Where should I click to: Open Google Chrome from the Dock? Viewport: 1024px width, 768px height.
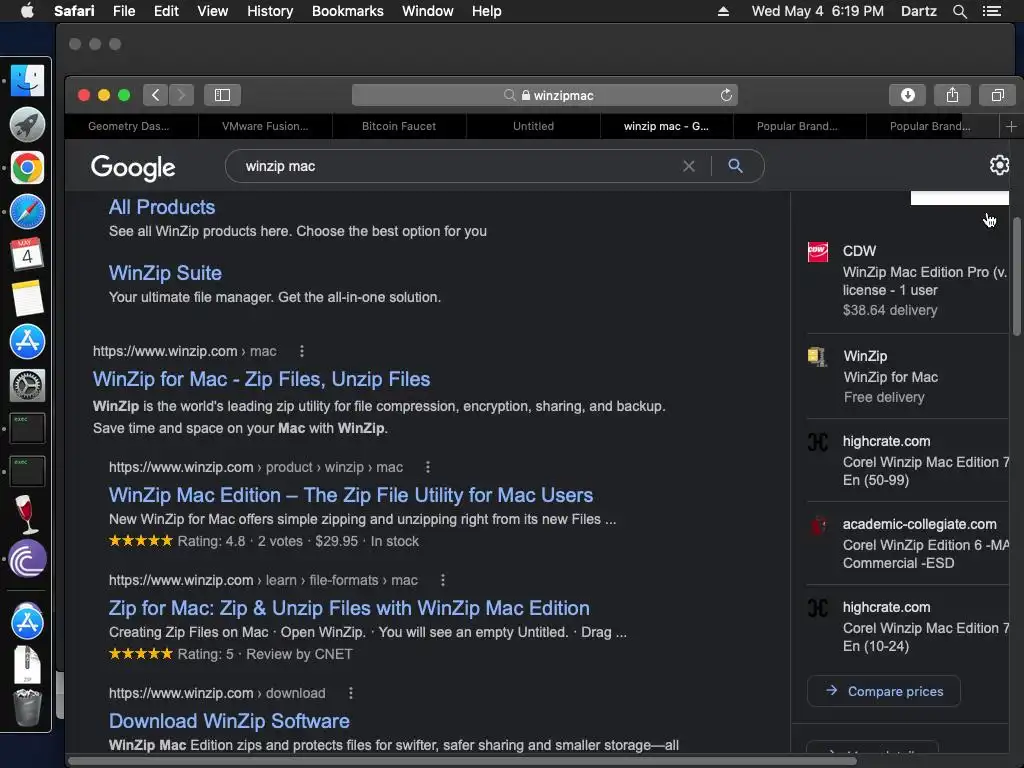click(x=27, y=168)
